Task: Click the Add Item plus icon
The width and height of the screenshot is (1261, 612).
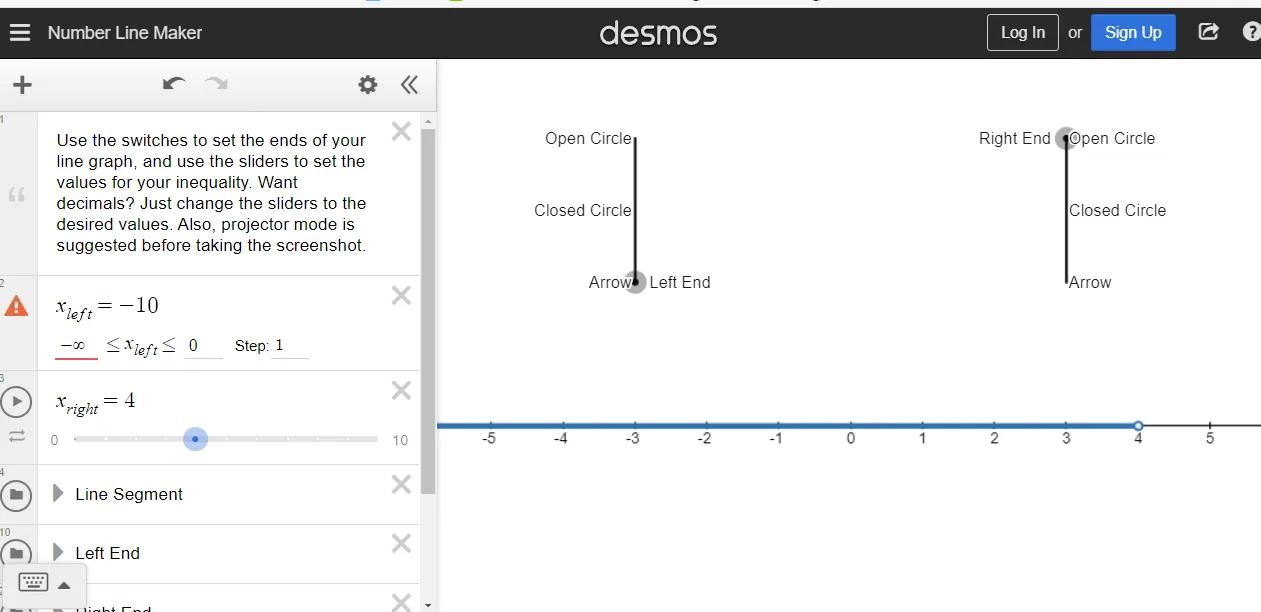Action: pos(22,85)
